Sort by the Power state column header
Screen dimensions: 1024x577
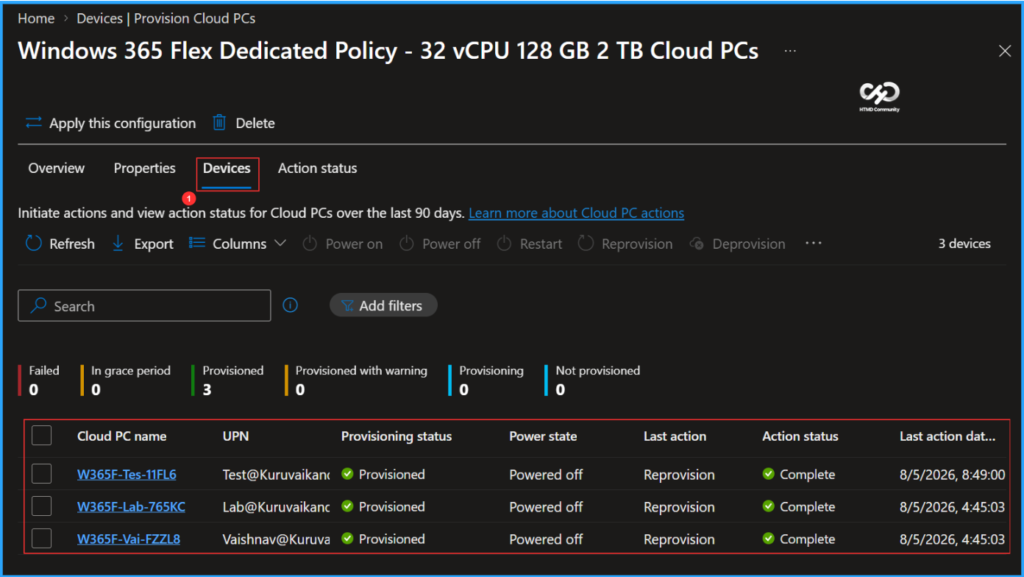tap(543, 436)
